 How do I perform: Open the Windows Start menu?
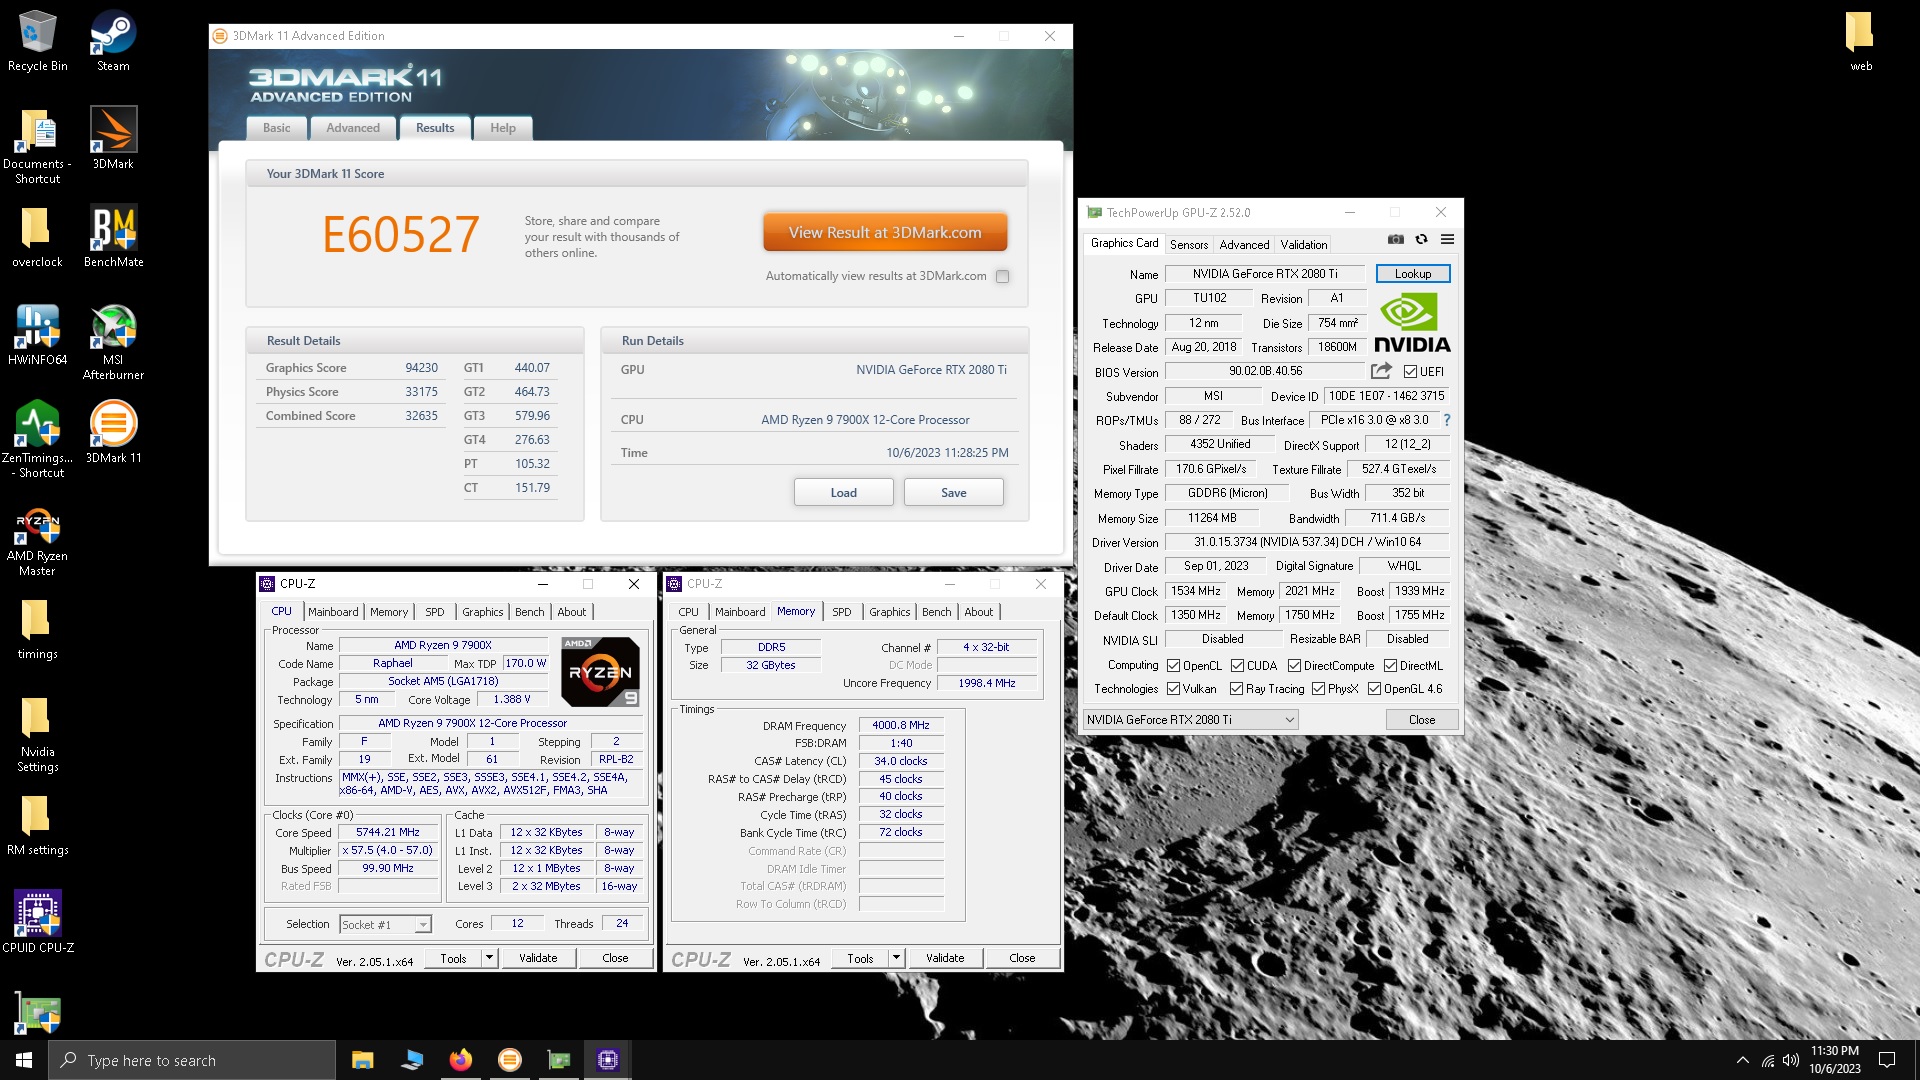24,1060
